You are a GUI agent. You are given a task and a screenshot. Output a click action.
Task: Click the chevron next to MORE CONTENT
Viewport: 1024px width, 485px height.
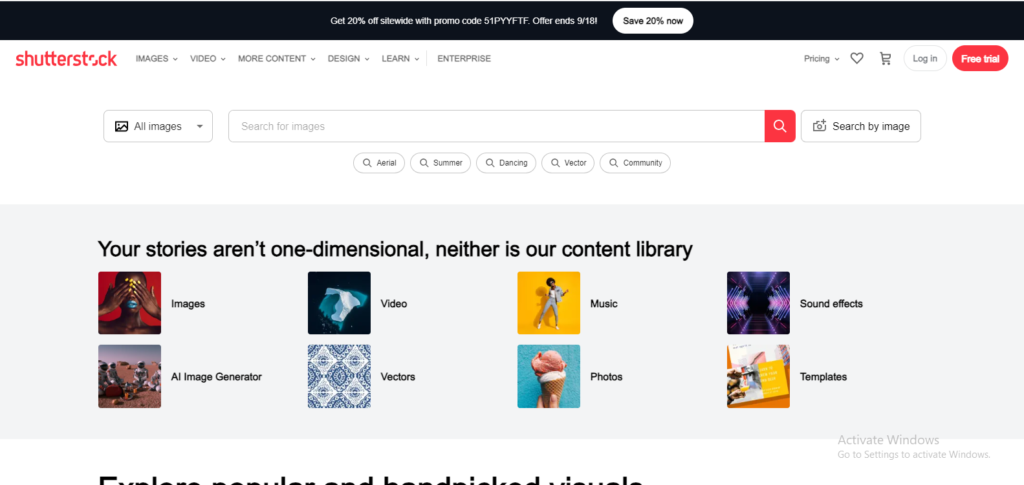pyautogui.click(x=313, y=59)
